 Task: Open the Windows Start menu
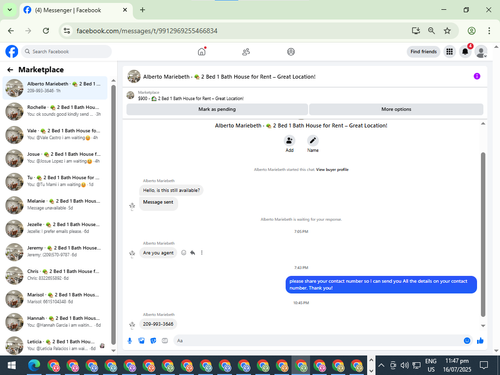11,366
